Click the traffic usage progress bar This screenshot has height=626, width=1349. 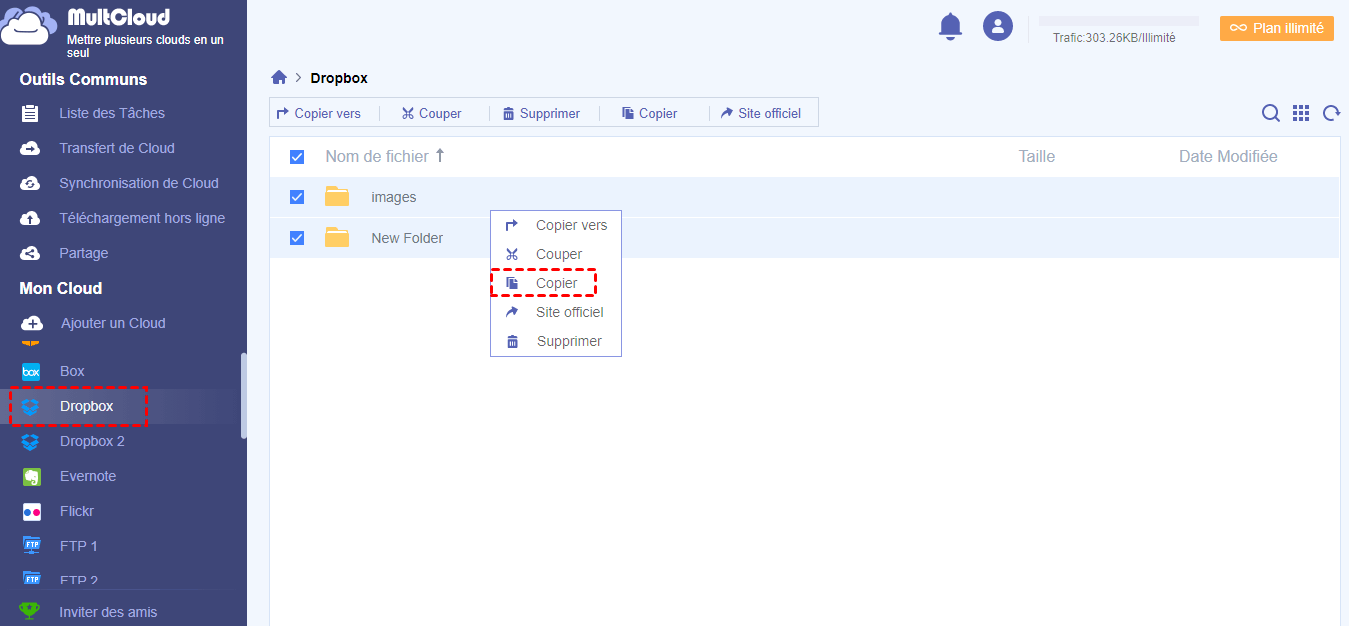pos(1119,21)
